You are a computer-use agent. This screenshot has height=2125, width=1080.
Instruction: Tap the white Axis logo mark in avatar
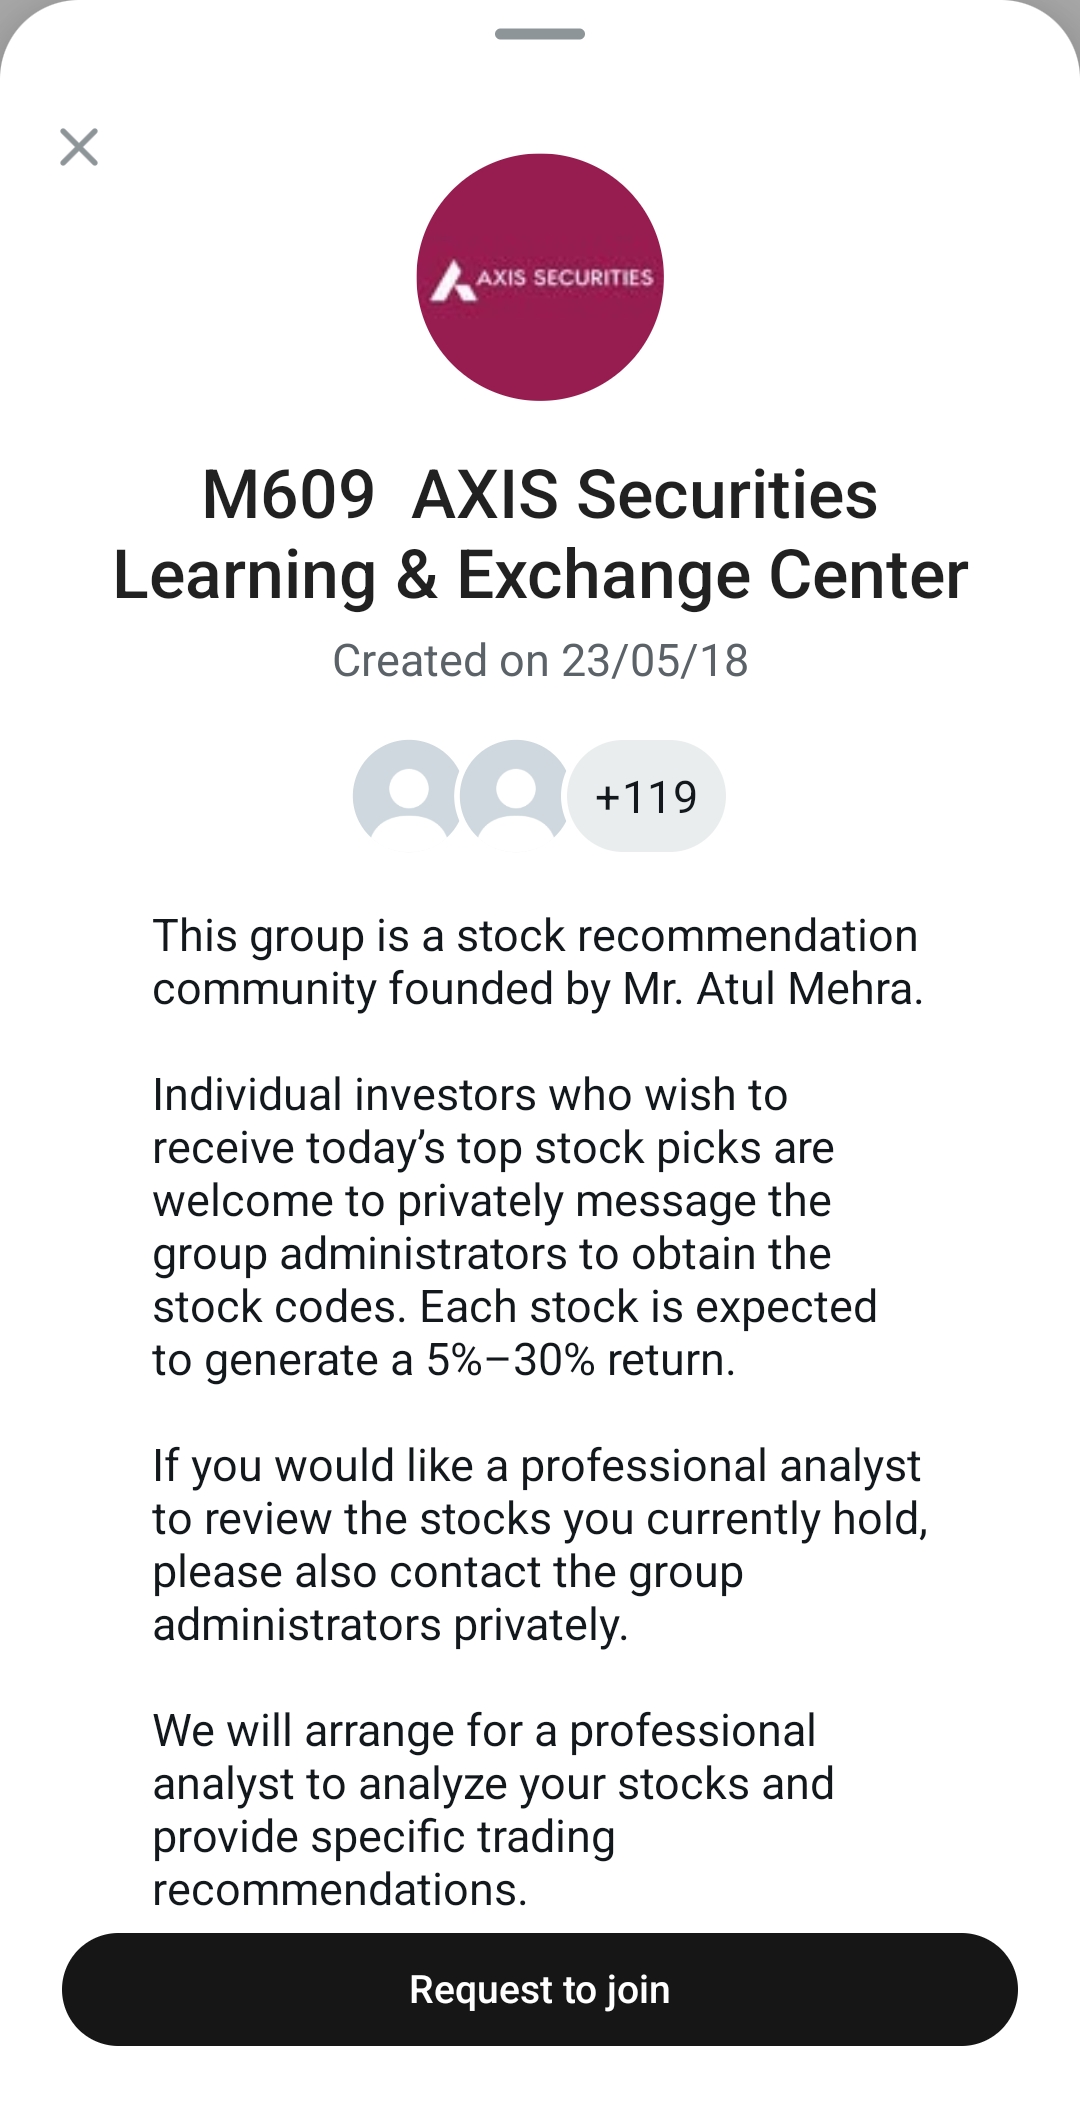pos(453,281)
